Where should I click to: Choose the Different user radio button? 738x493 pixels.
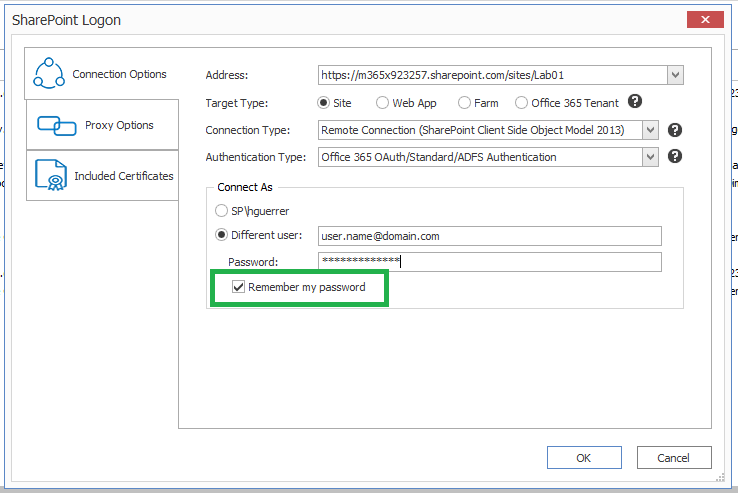tap(221, 234)
